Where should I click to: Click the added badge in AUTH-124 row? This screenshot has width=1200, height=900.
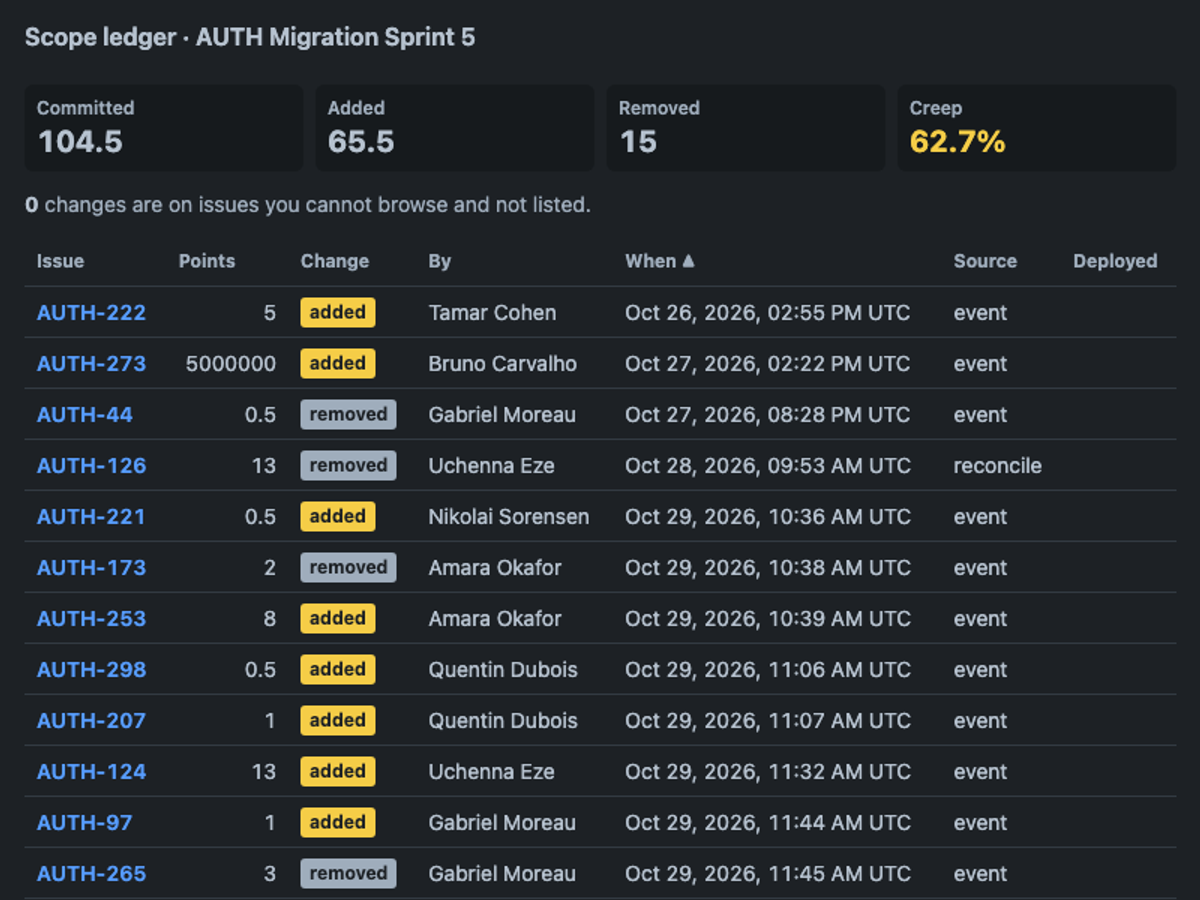click(338, 771)
